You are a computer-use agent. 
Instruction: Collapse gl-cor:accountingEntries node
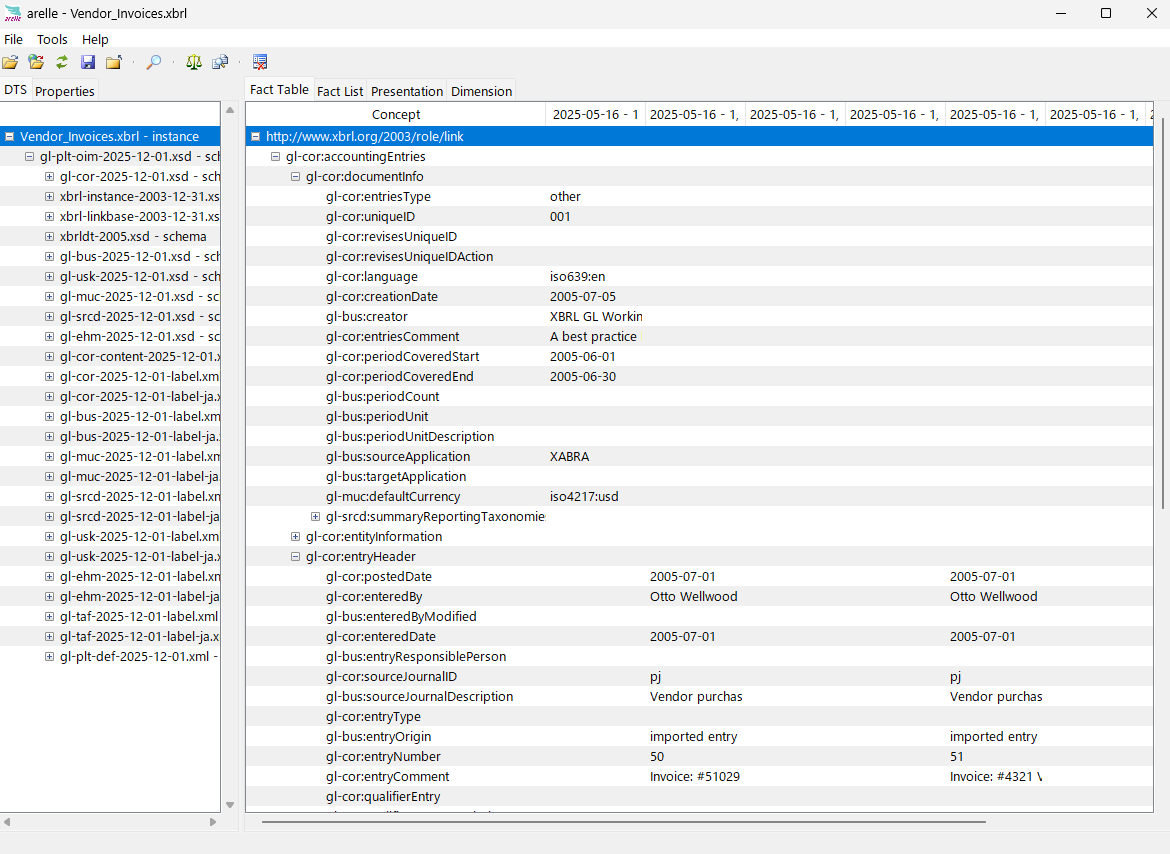pyautogui.click(x=275, y=157)
